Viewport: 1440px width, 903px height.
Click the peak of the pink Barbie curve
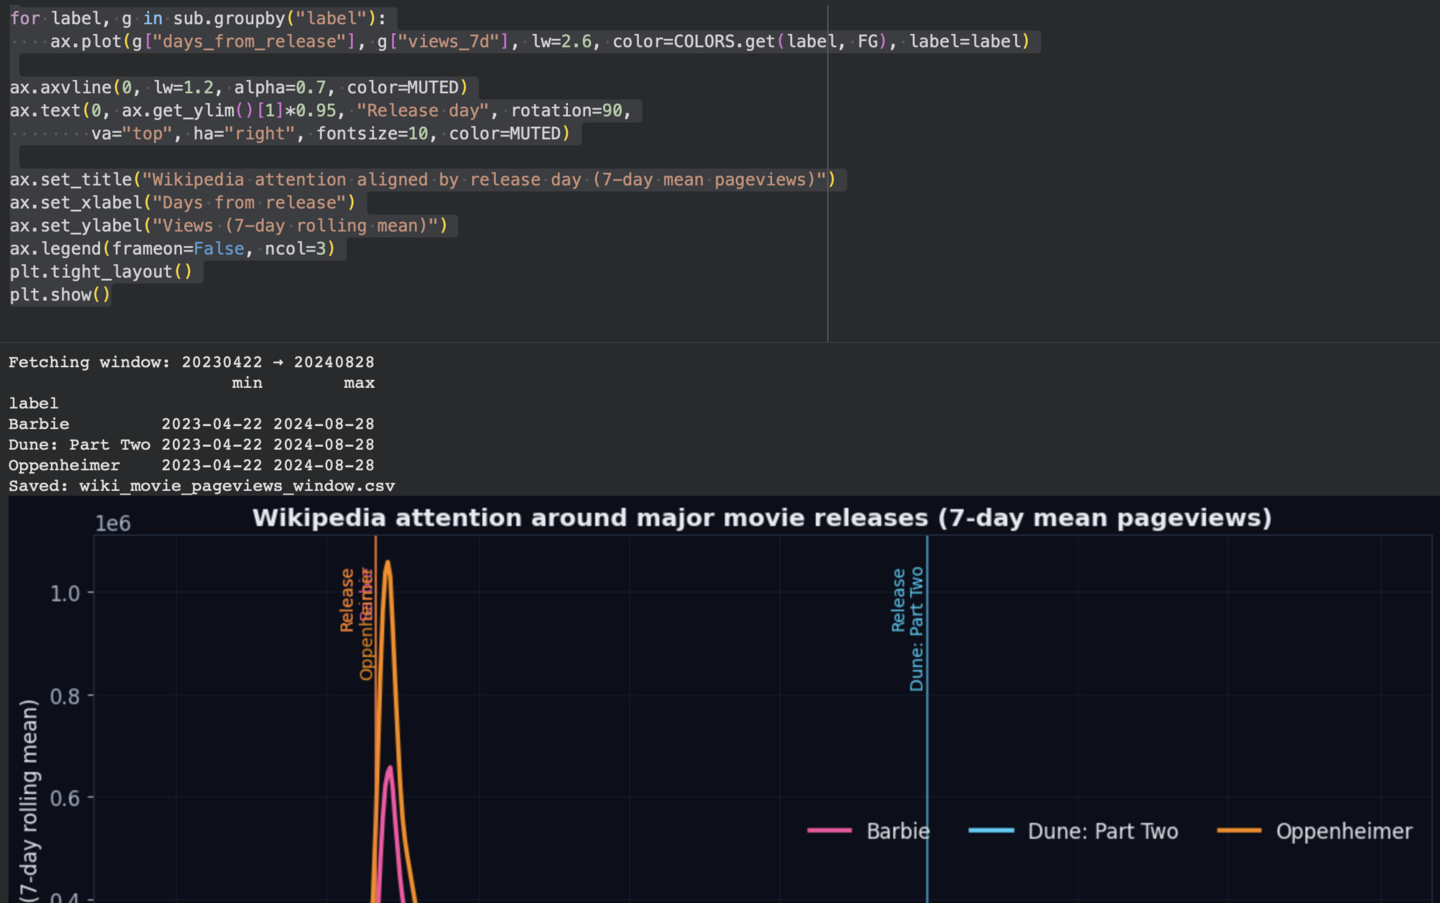tap(389, 768)
